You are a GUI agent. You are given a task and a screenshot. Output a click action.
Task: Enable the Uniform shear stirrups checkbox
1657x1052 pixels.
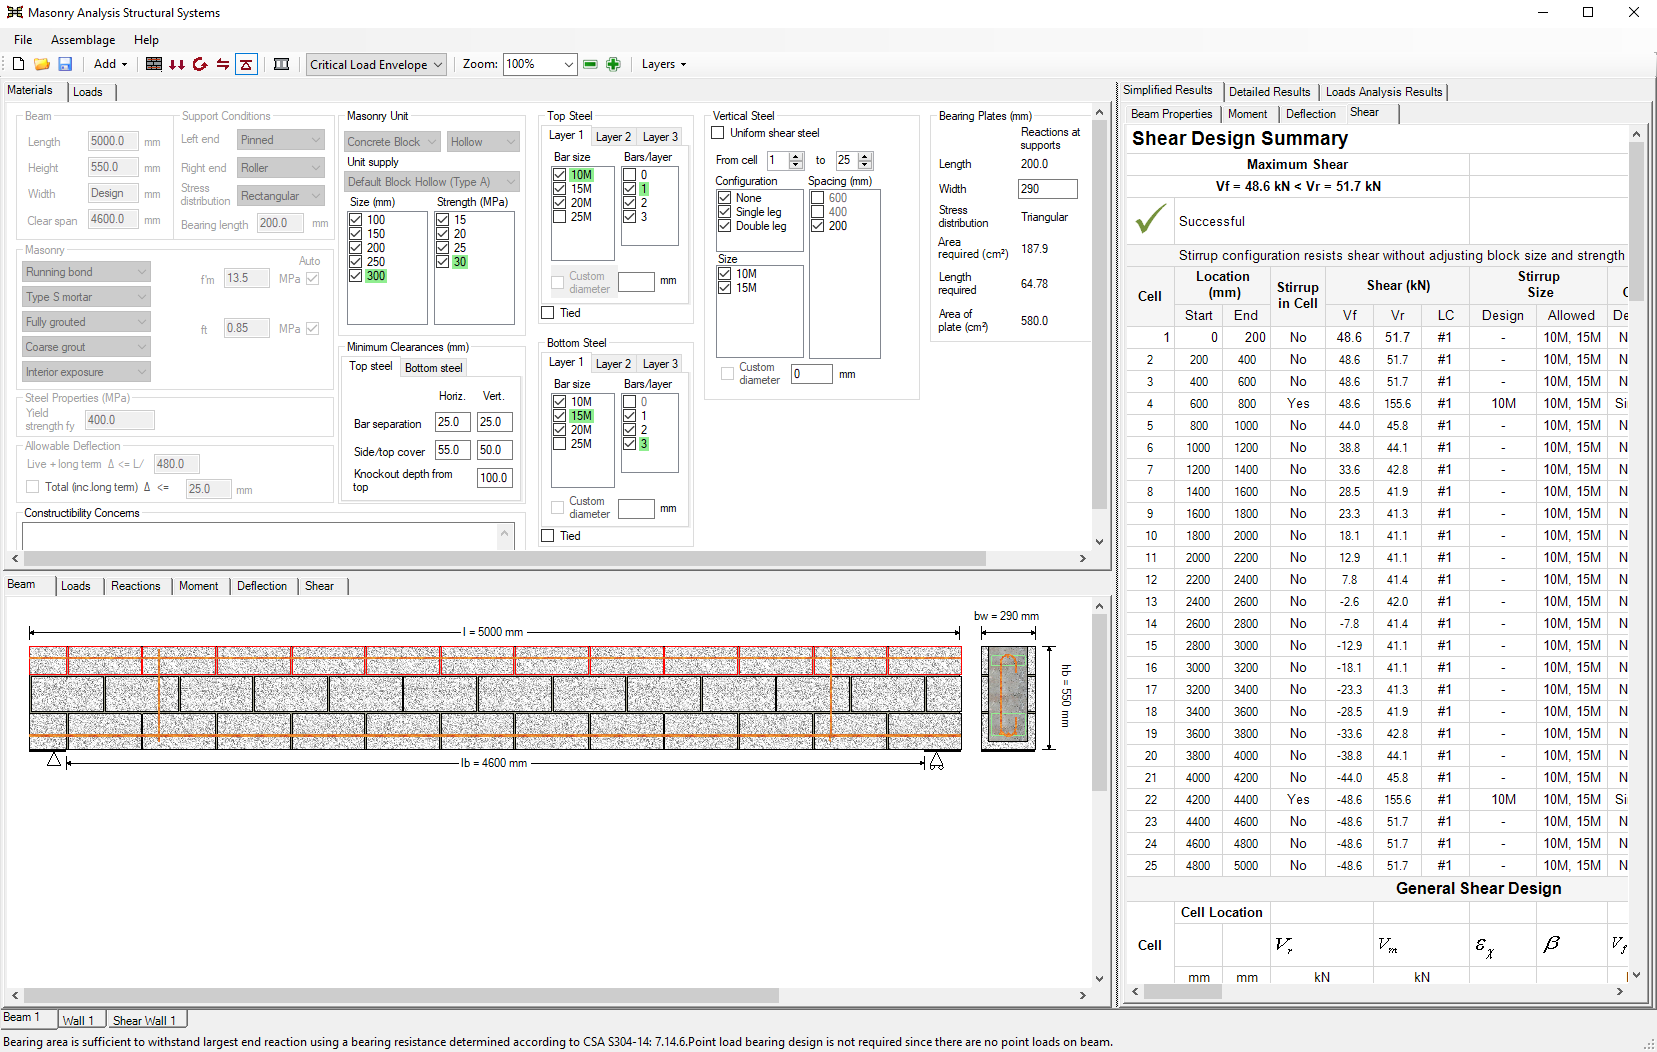pyautogui.click(x=718, y=133)
